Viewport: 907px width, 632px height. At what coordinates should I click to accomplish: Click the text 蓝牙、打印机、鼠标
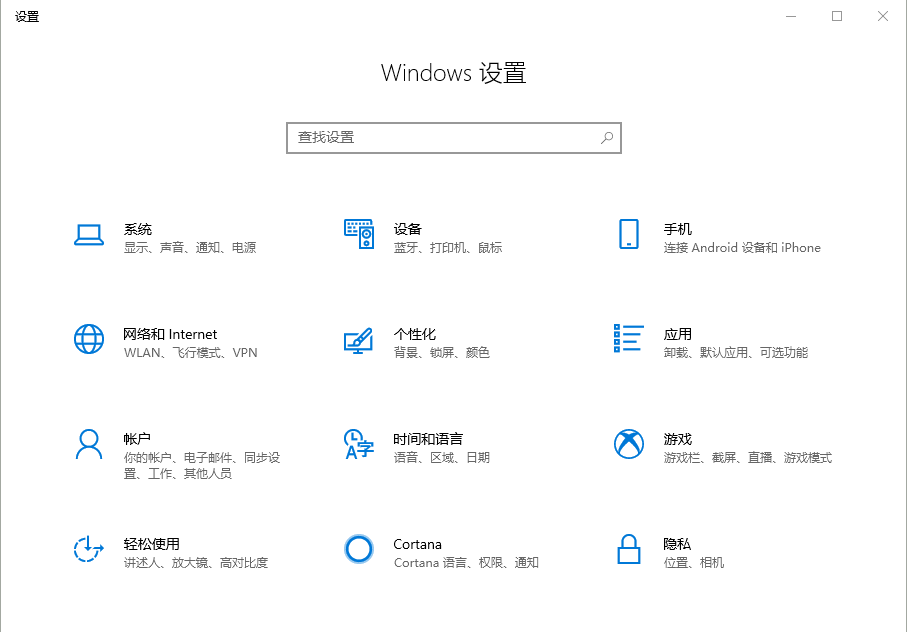point(448,248)
